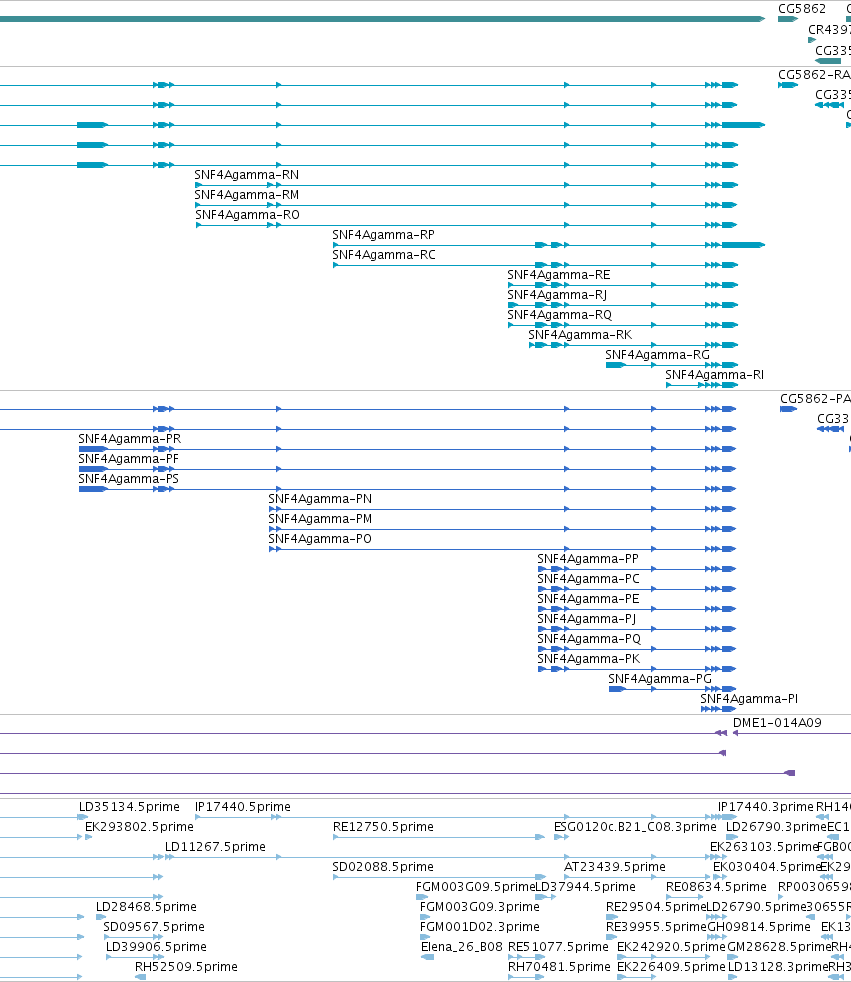Click the SNF4Agamma-PE protein label
Viewport: 851px width, 982px height.
(588, 599)
